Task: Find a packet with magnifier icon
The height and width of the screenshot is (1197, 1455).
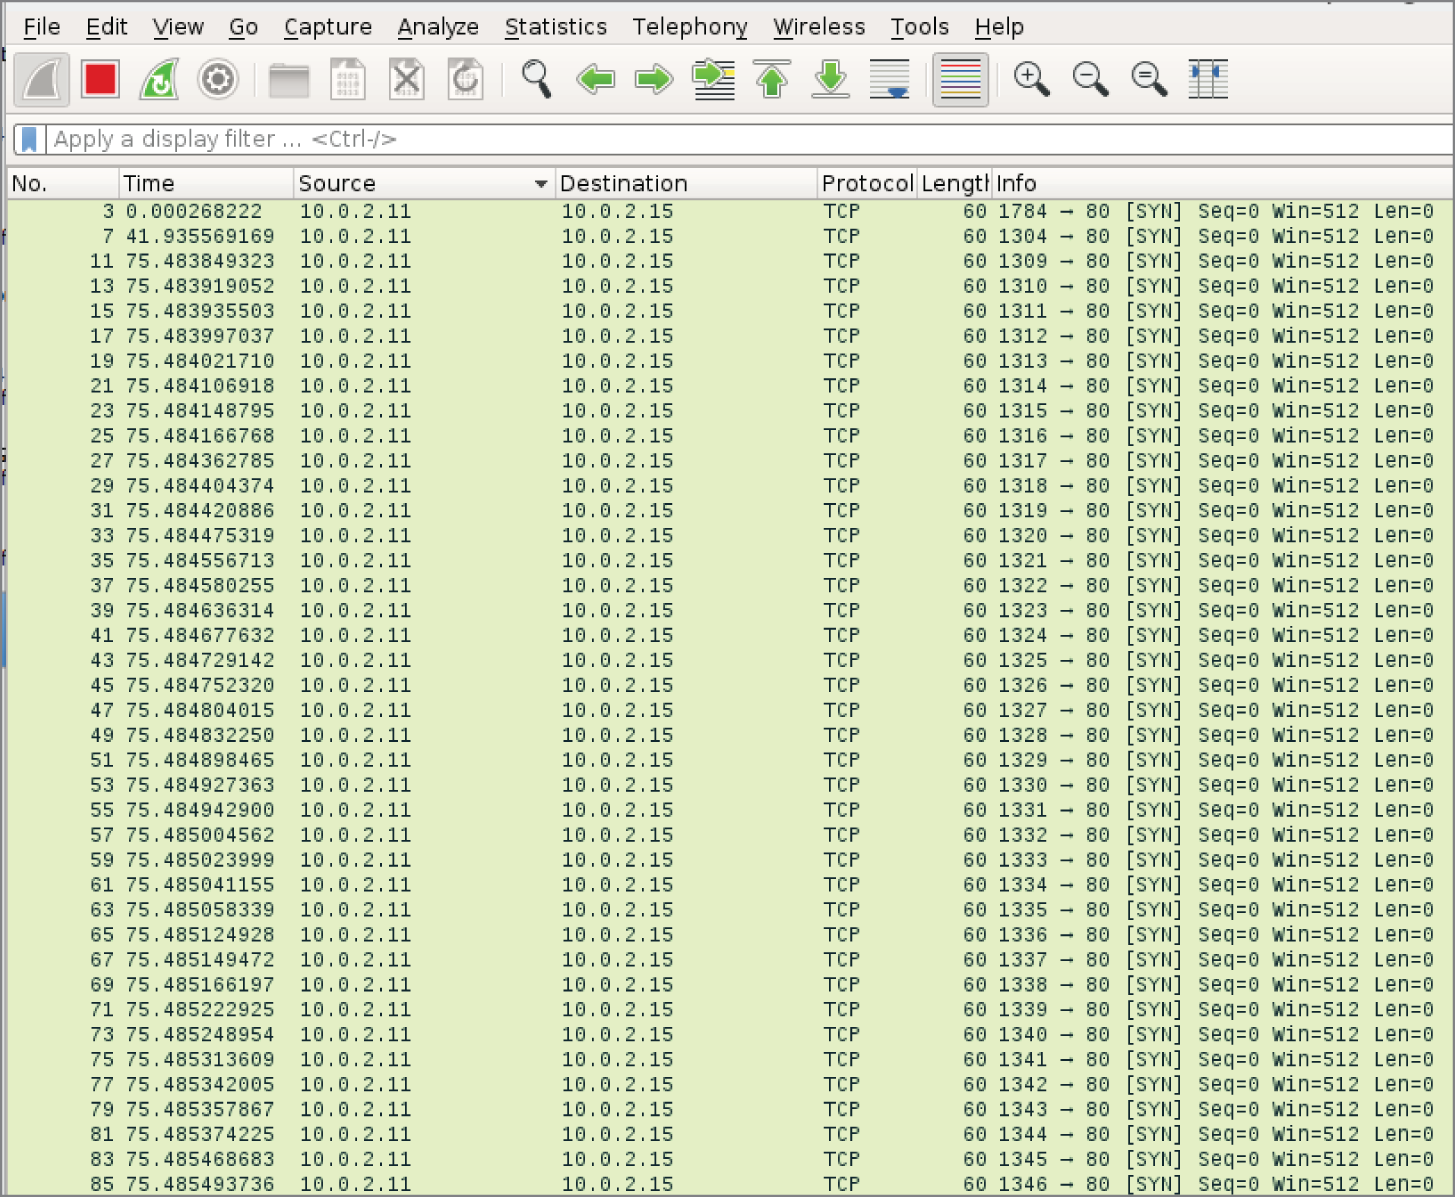Action: 536,80
